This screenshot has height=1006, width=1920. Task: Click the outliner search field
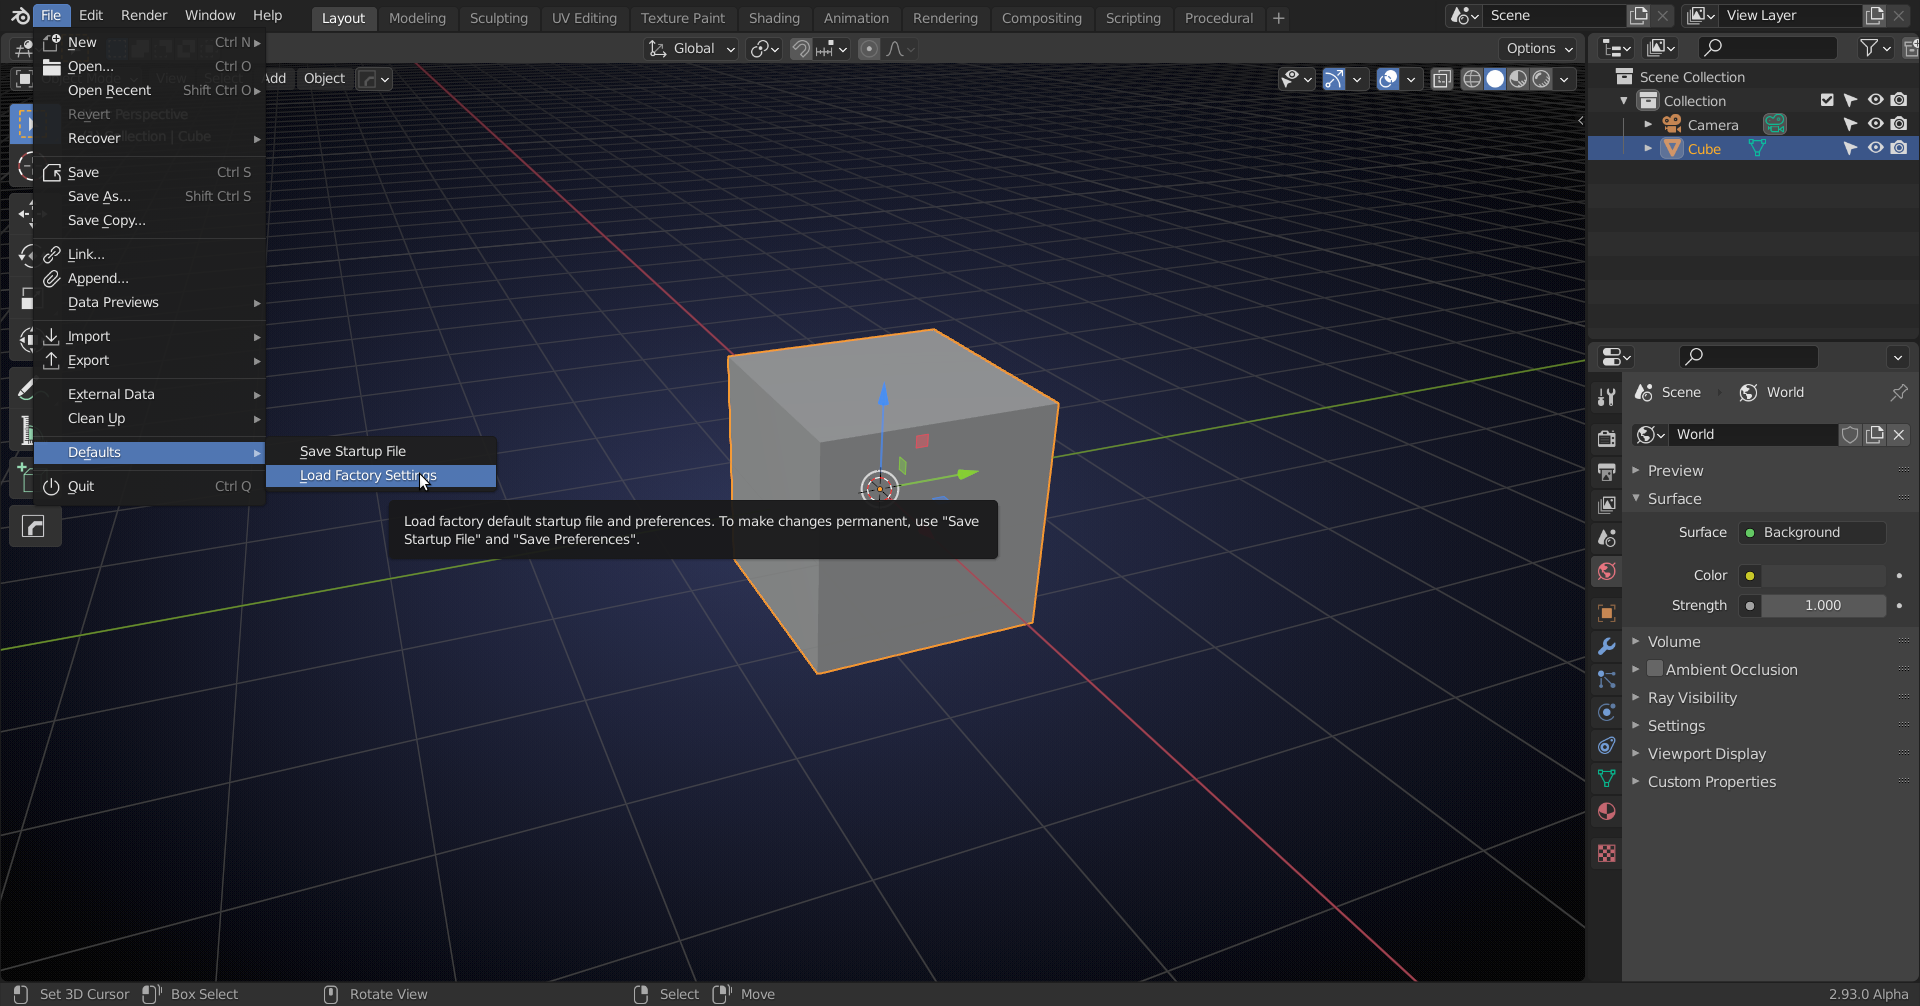(x=1767, y=47)
